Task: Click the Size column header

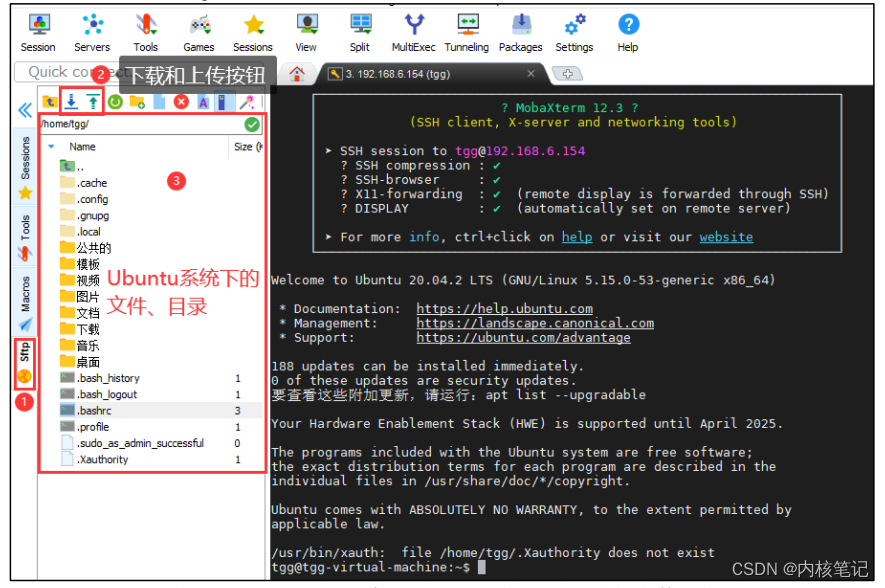Action: click(x=247, y=147)
